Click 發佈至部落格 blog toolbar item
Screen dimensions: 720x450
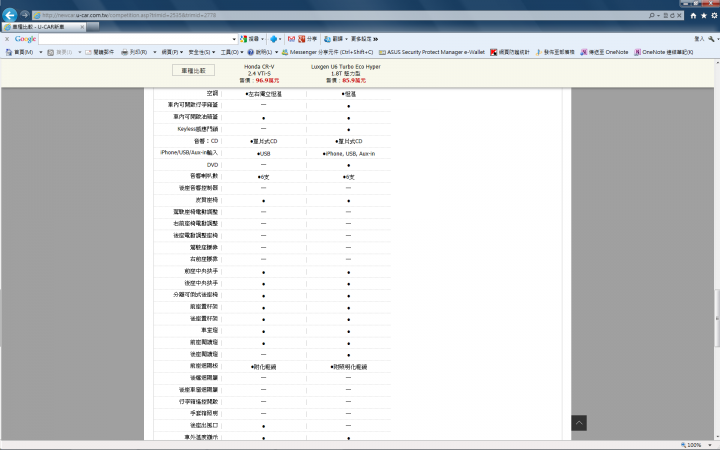pos(555,52)
